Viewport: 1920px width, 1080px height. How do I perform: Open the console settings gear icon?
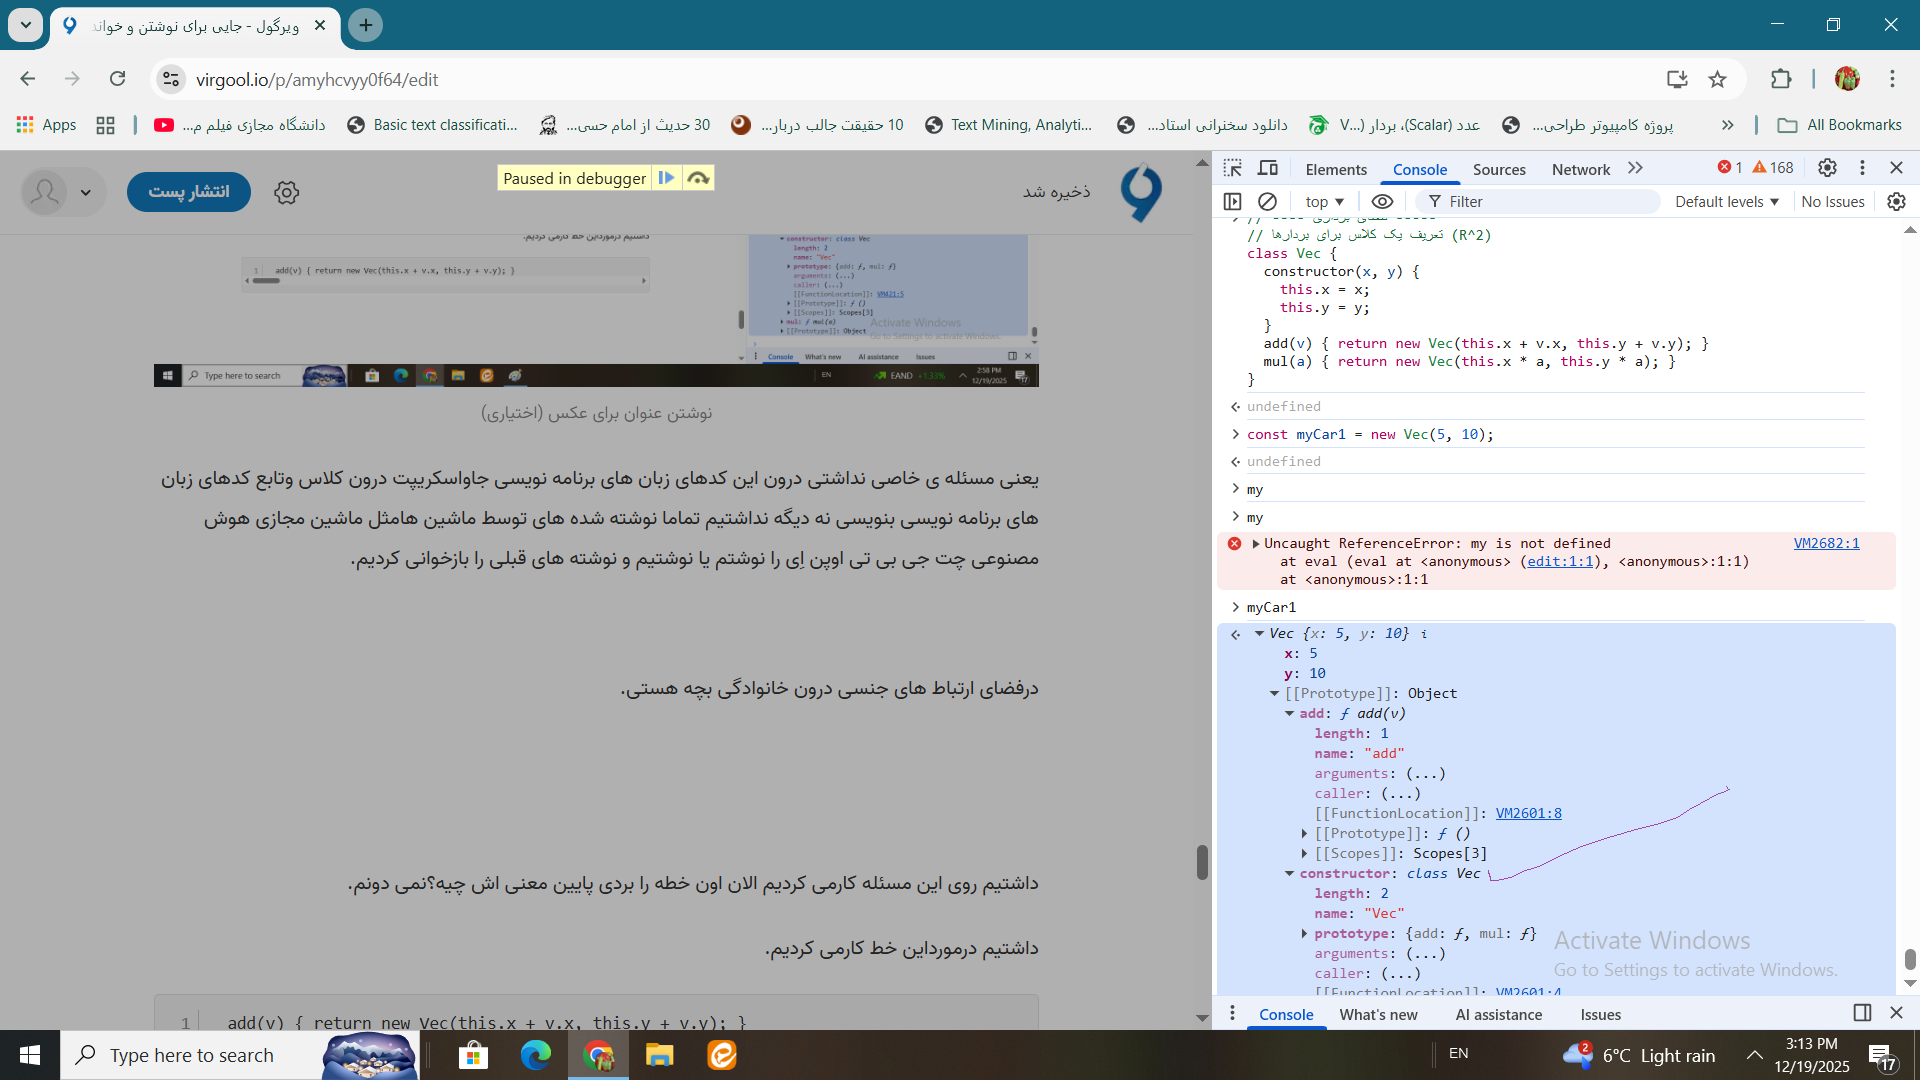click(1896, 201)
